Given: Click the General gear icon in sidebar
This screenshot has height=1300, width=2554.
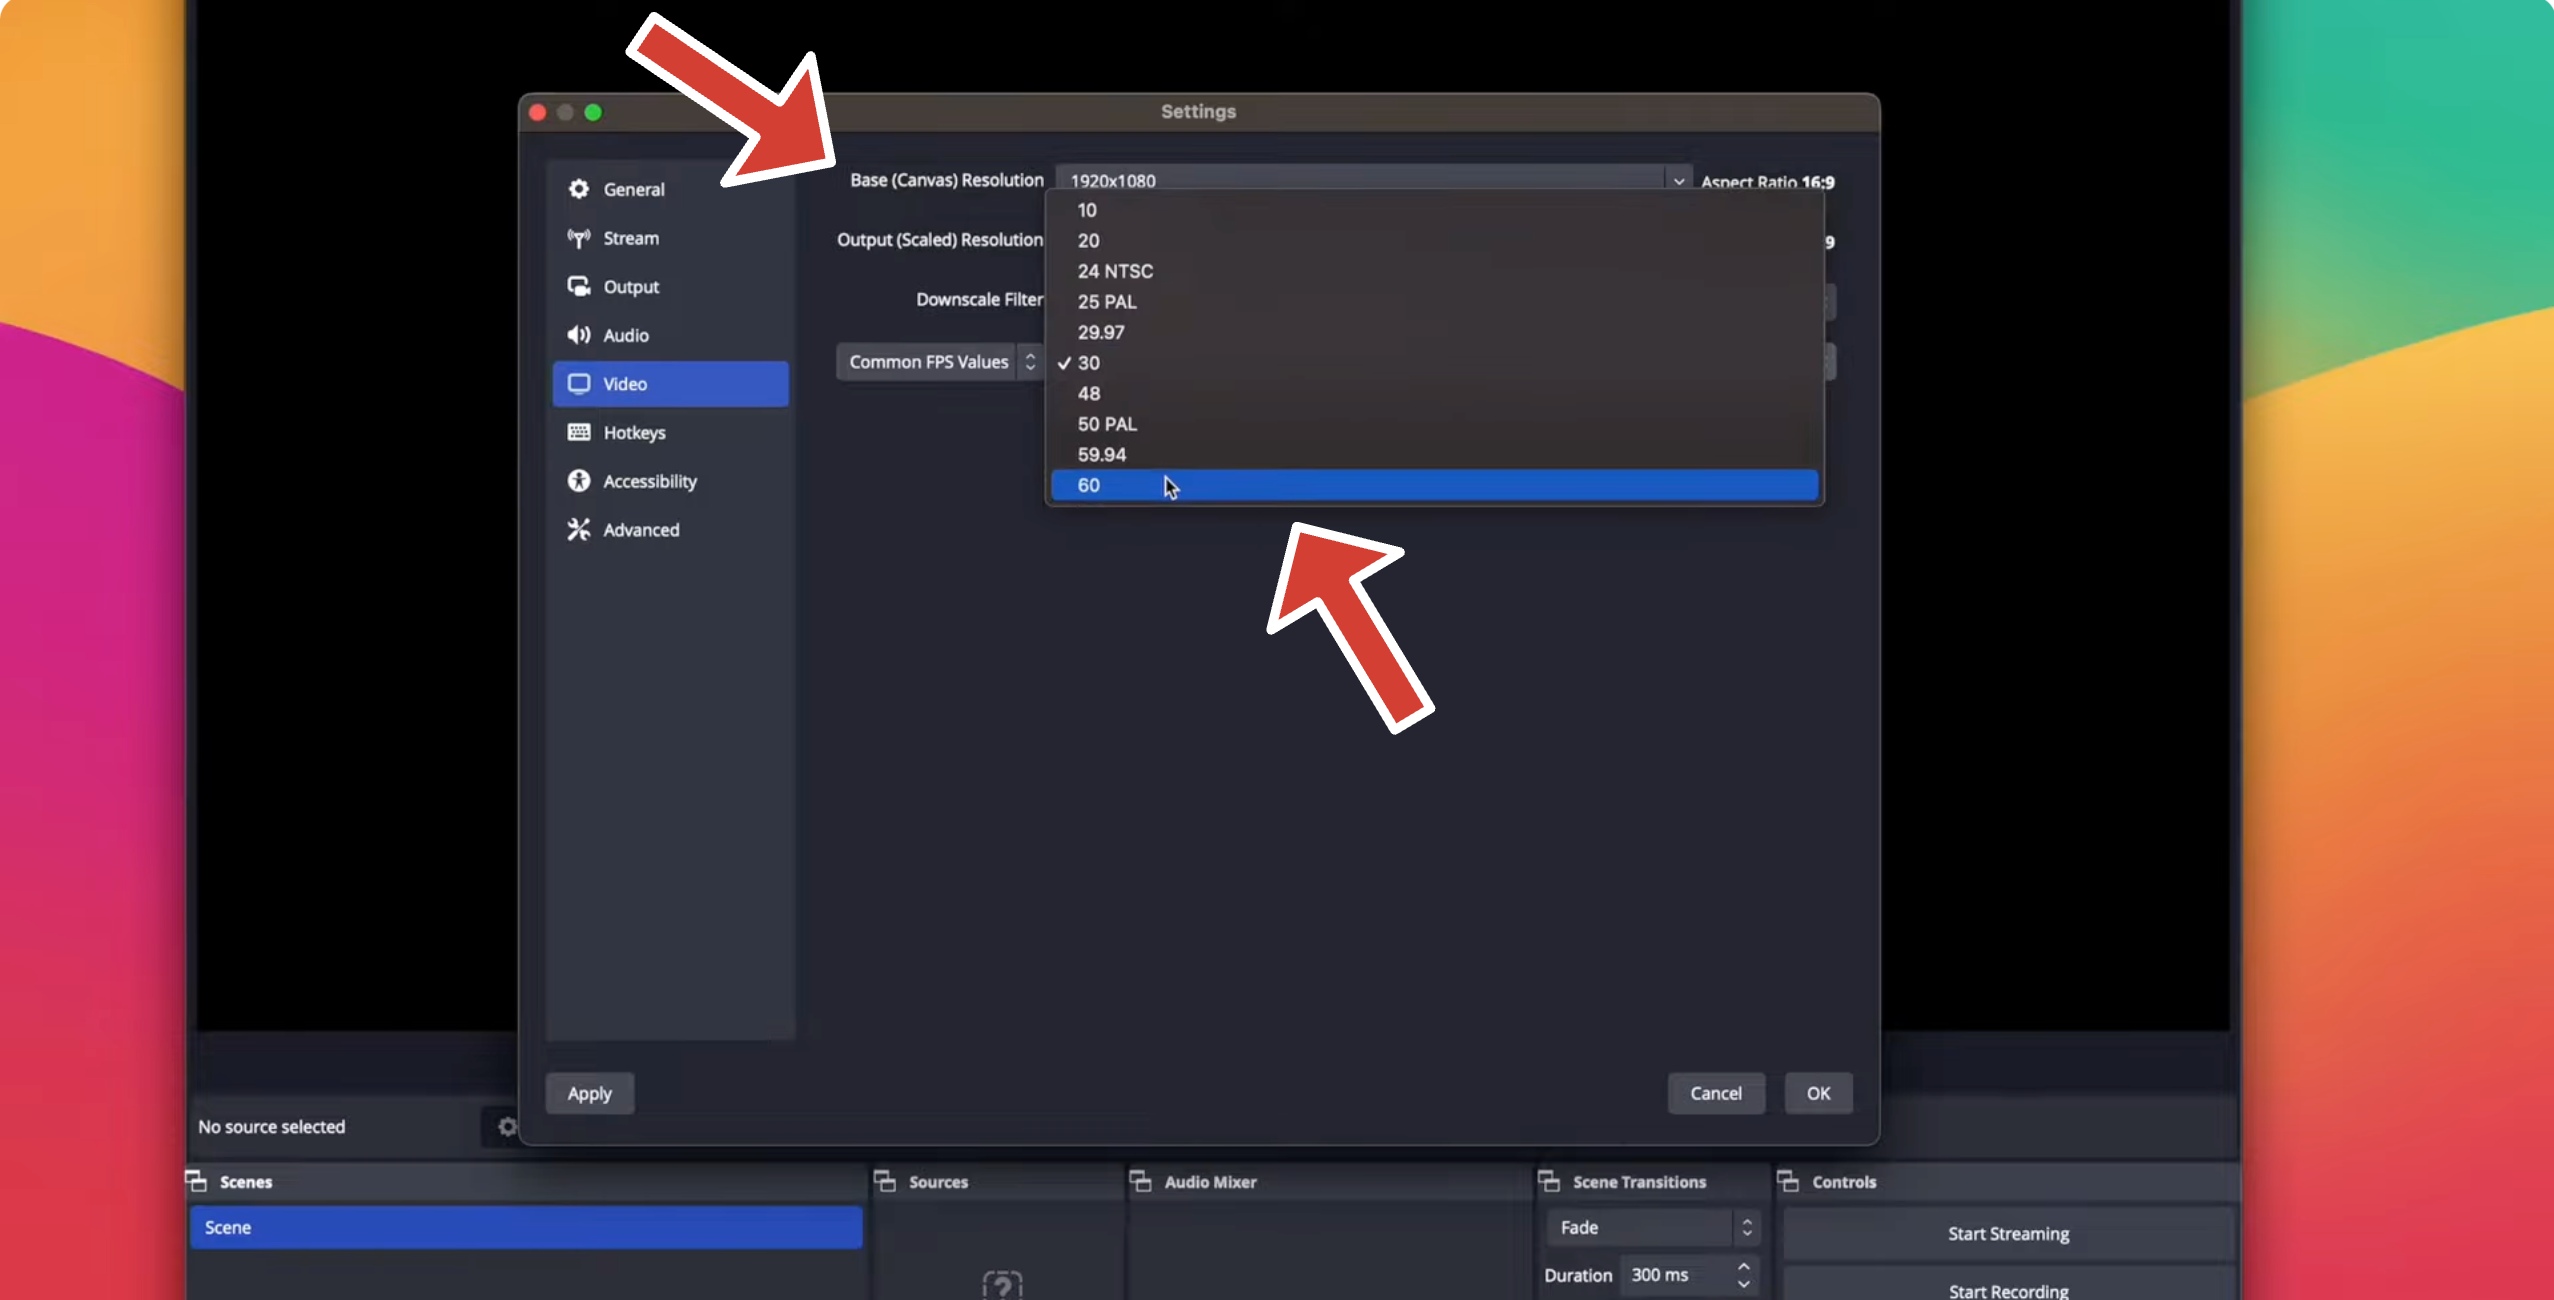Looking at the screenshot, I should pos(578,189).
